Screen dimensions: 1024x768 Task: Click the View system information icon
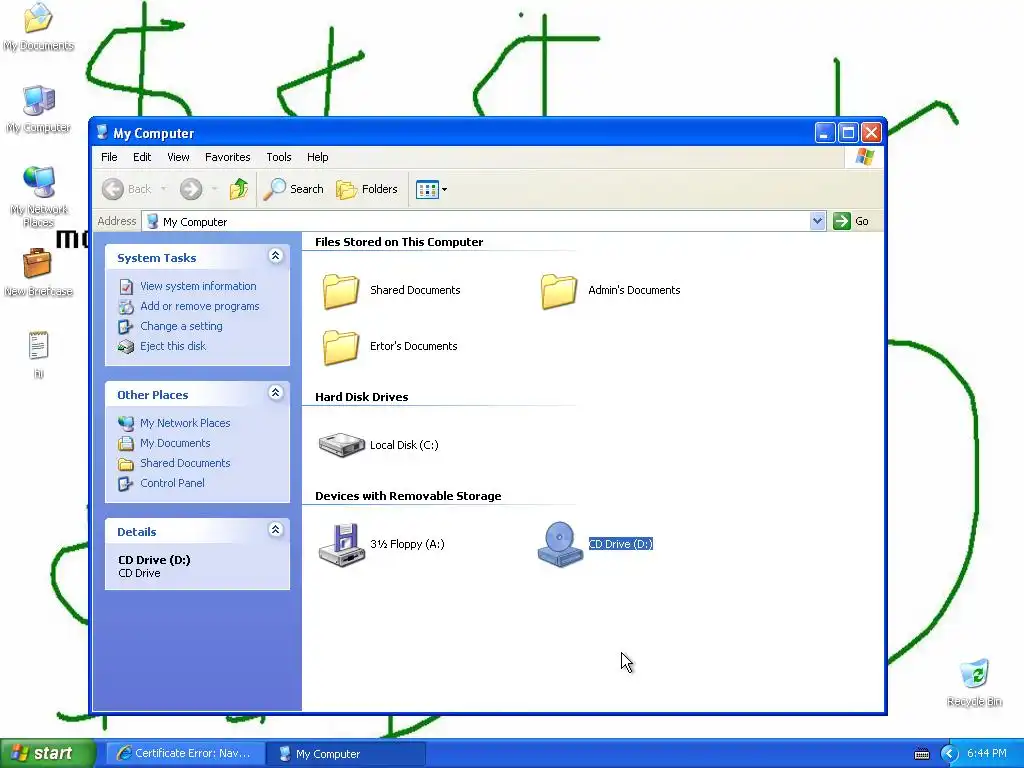126,287
